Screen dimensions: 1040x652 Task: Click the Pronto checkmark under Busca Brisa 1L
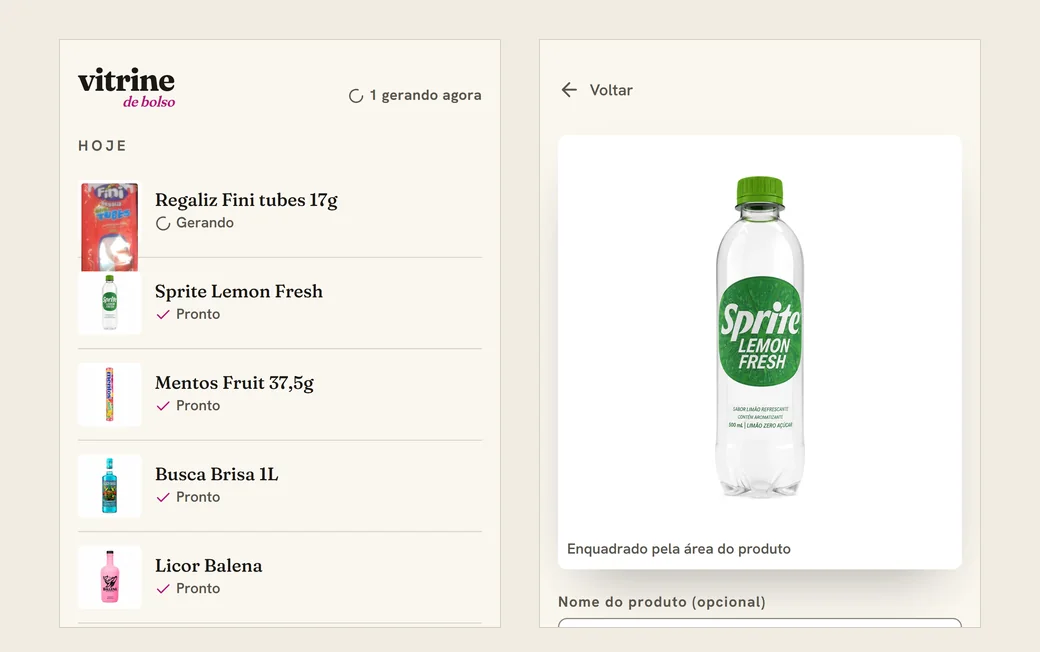[163, 497]
